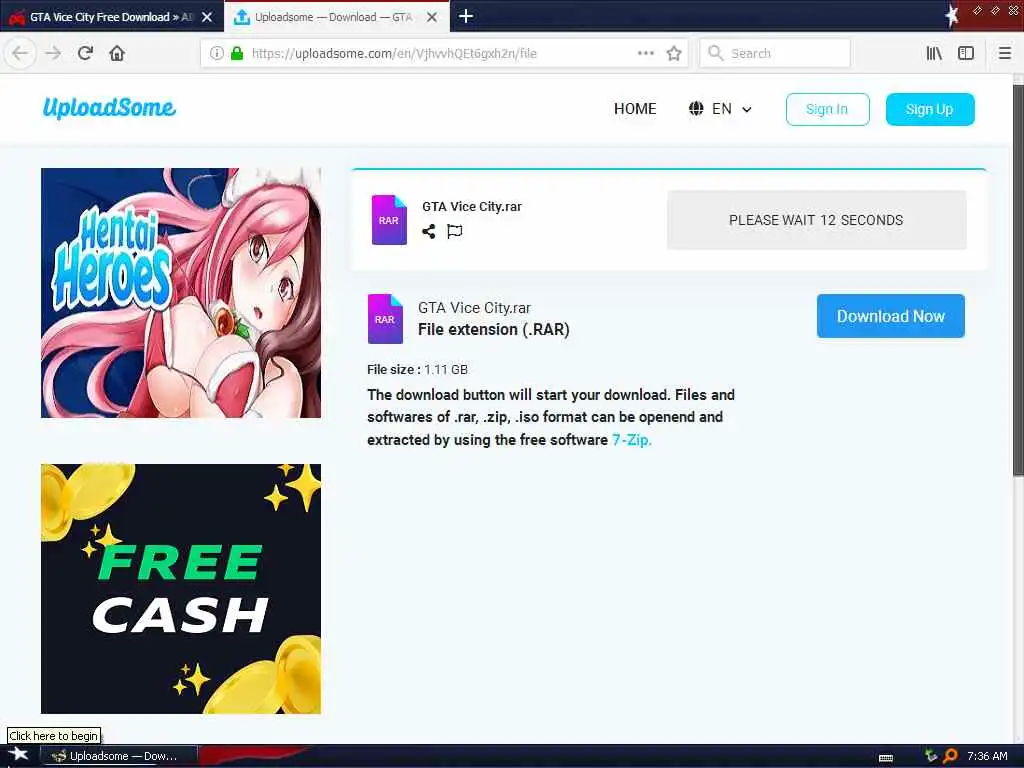The width and height of the screenshot is (1024, 768).
Task: Select the Uploadsome taskbar window button
Action: point(118,756)
